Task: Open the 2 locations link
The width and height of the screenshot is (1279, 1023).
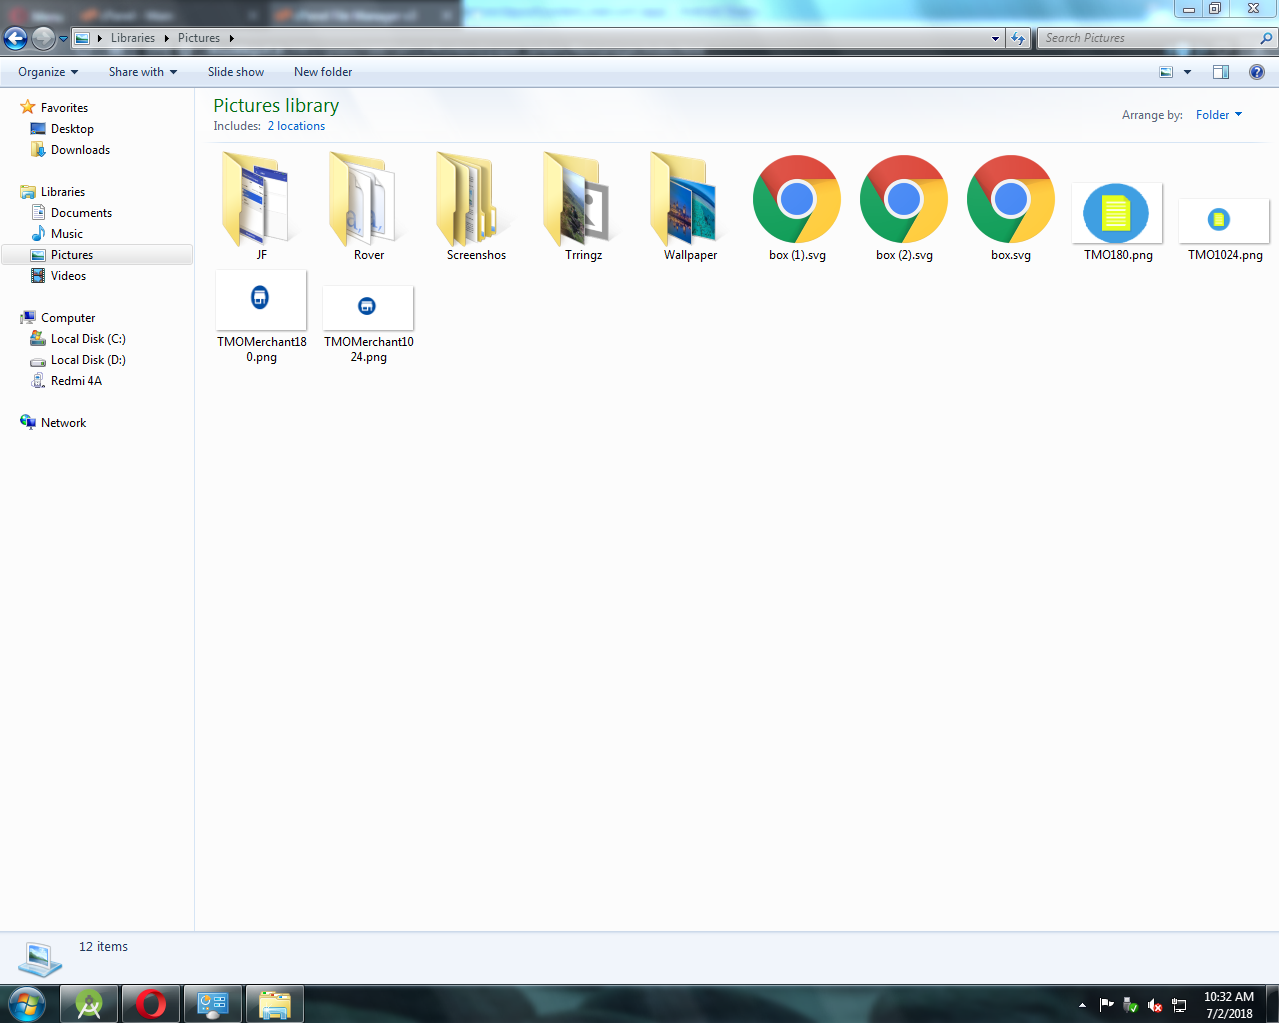Action: [296, 126]
